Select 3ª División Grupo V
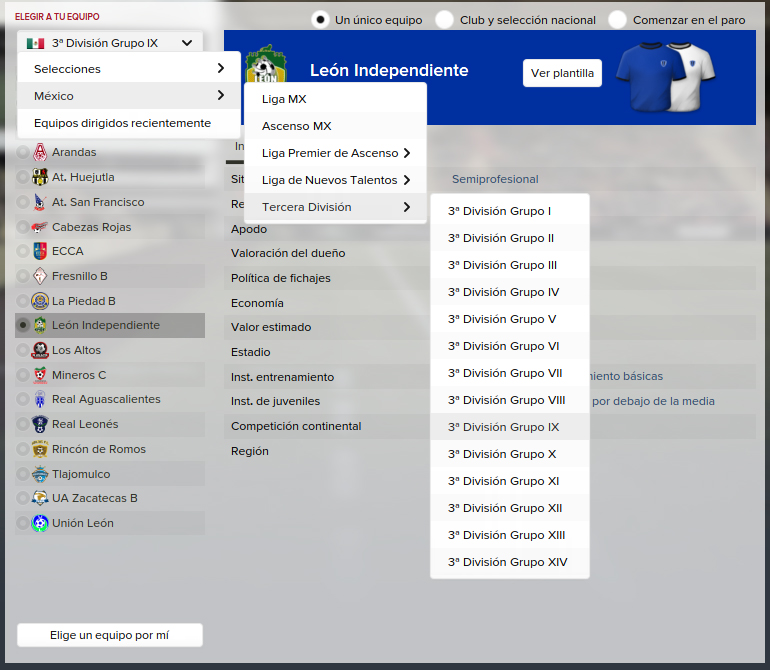 [x=510, y=319]
